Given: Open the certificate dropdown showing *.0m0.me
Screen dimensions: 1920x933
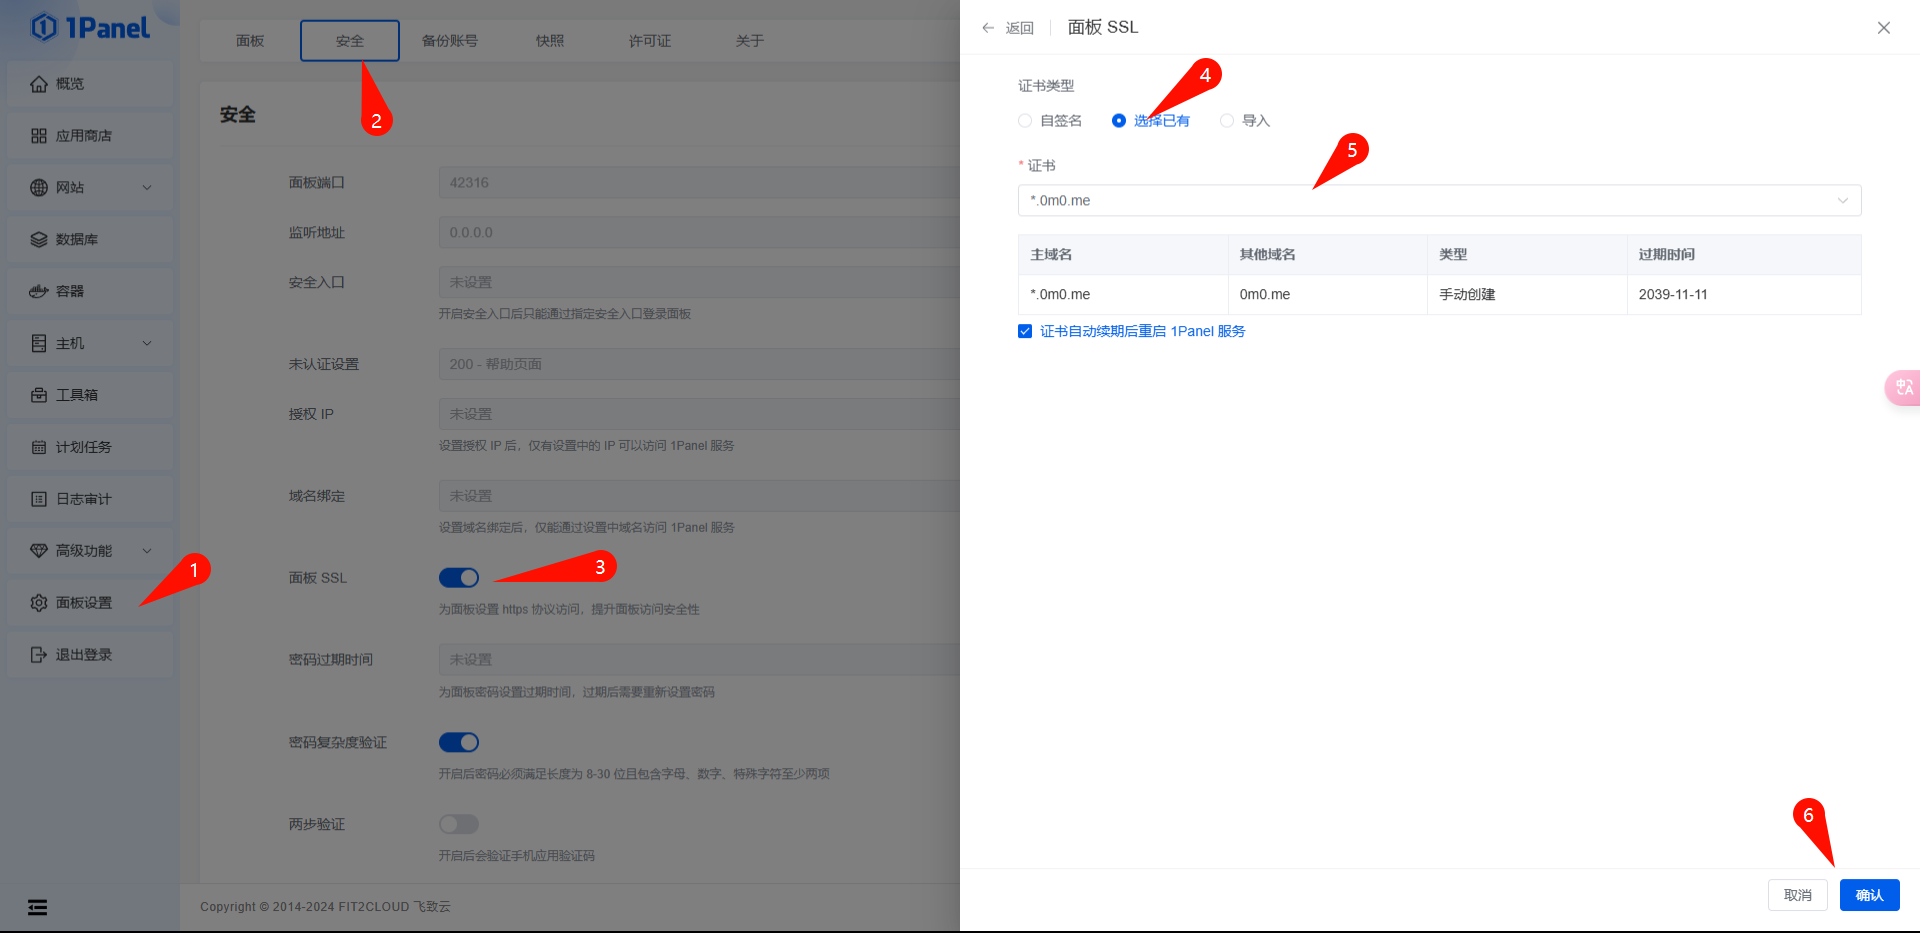Looking at the screenshot, I should (x=1439, y=200).
